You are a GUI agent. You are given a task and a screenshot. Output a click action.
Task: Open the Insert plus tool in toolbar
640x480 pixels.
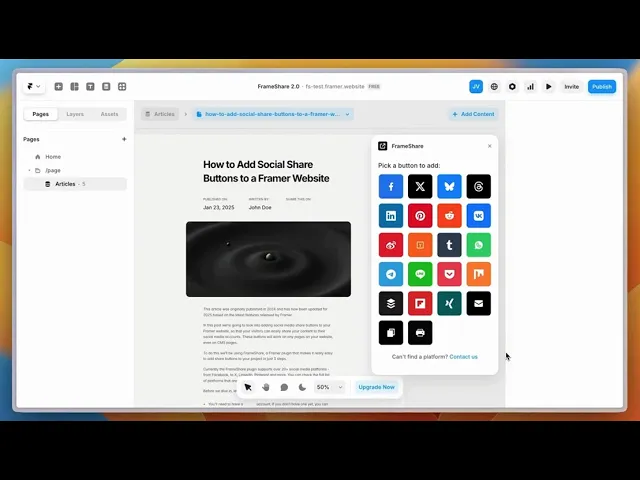[58, 87]
